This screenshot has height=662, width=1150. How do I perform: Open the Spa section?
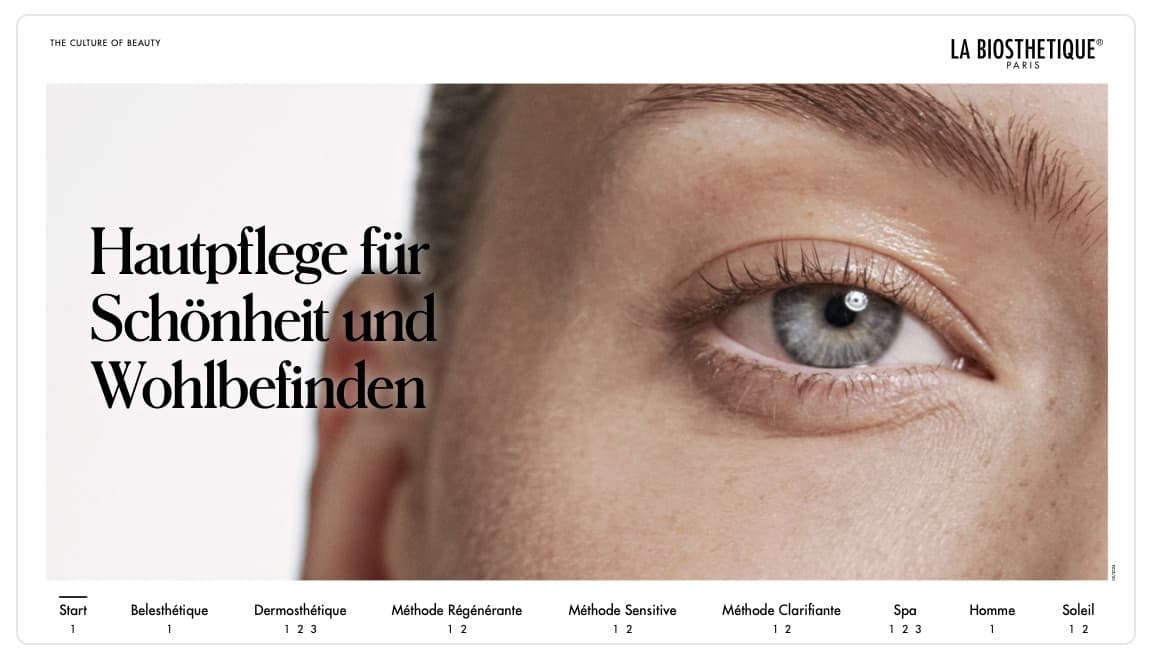(905, 610)
